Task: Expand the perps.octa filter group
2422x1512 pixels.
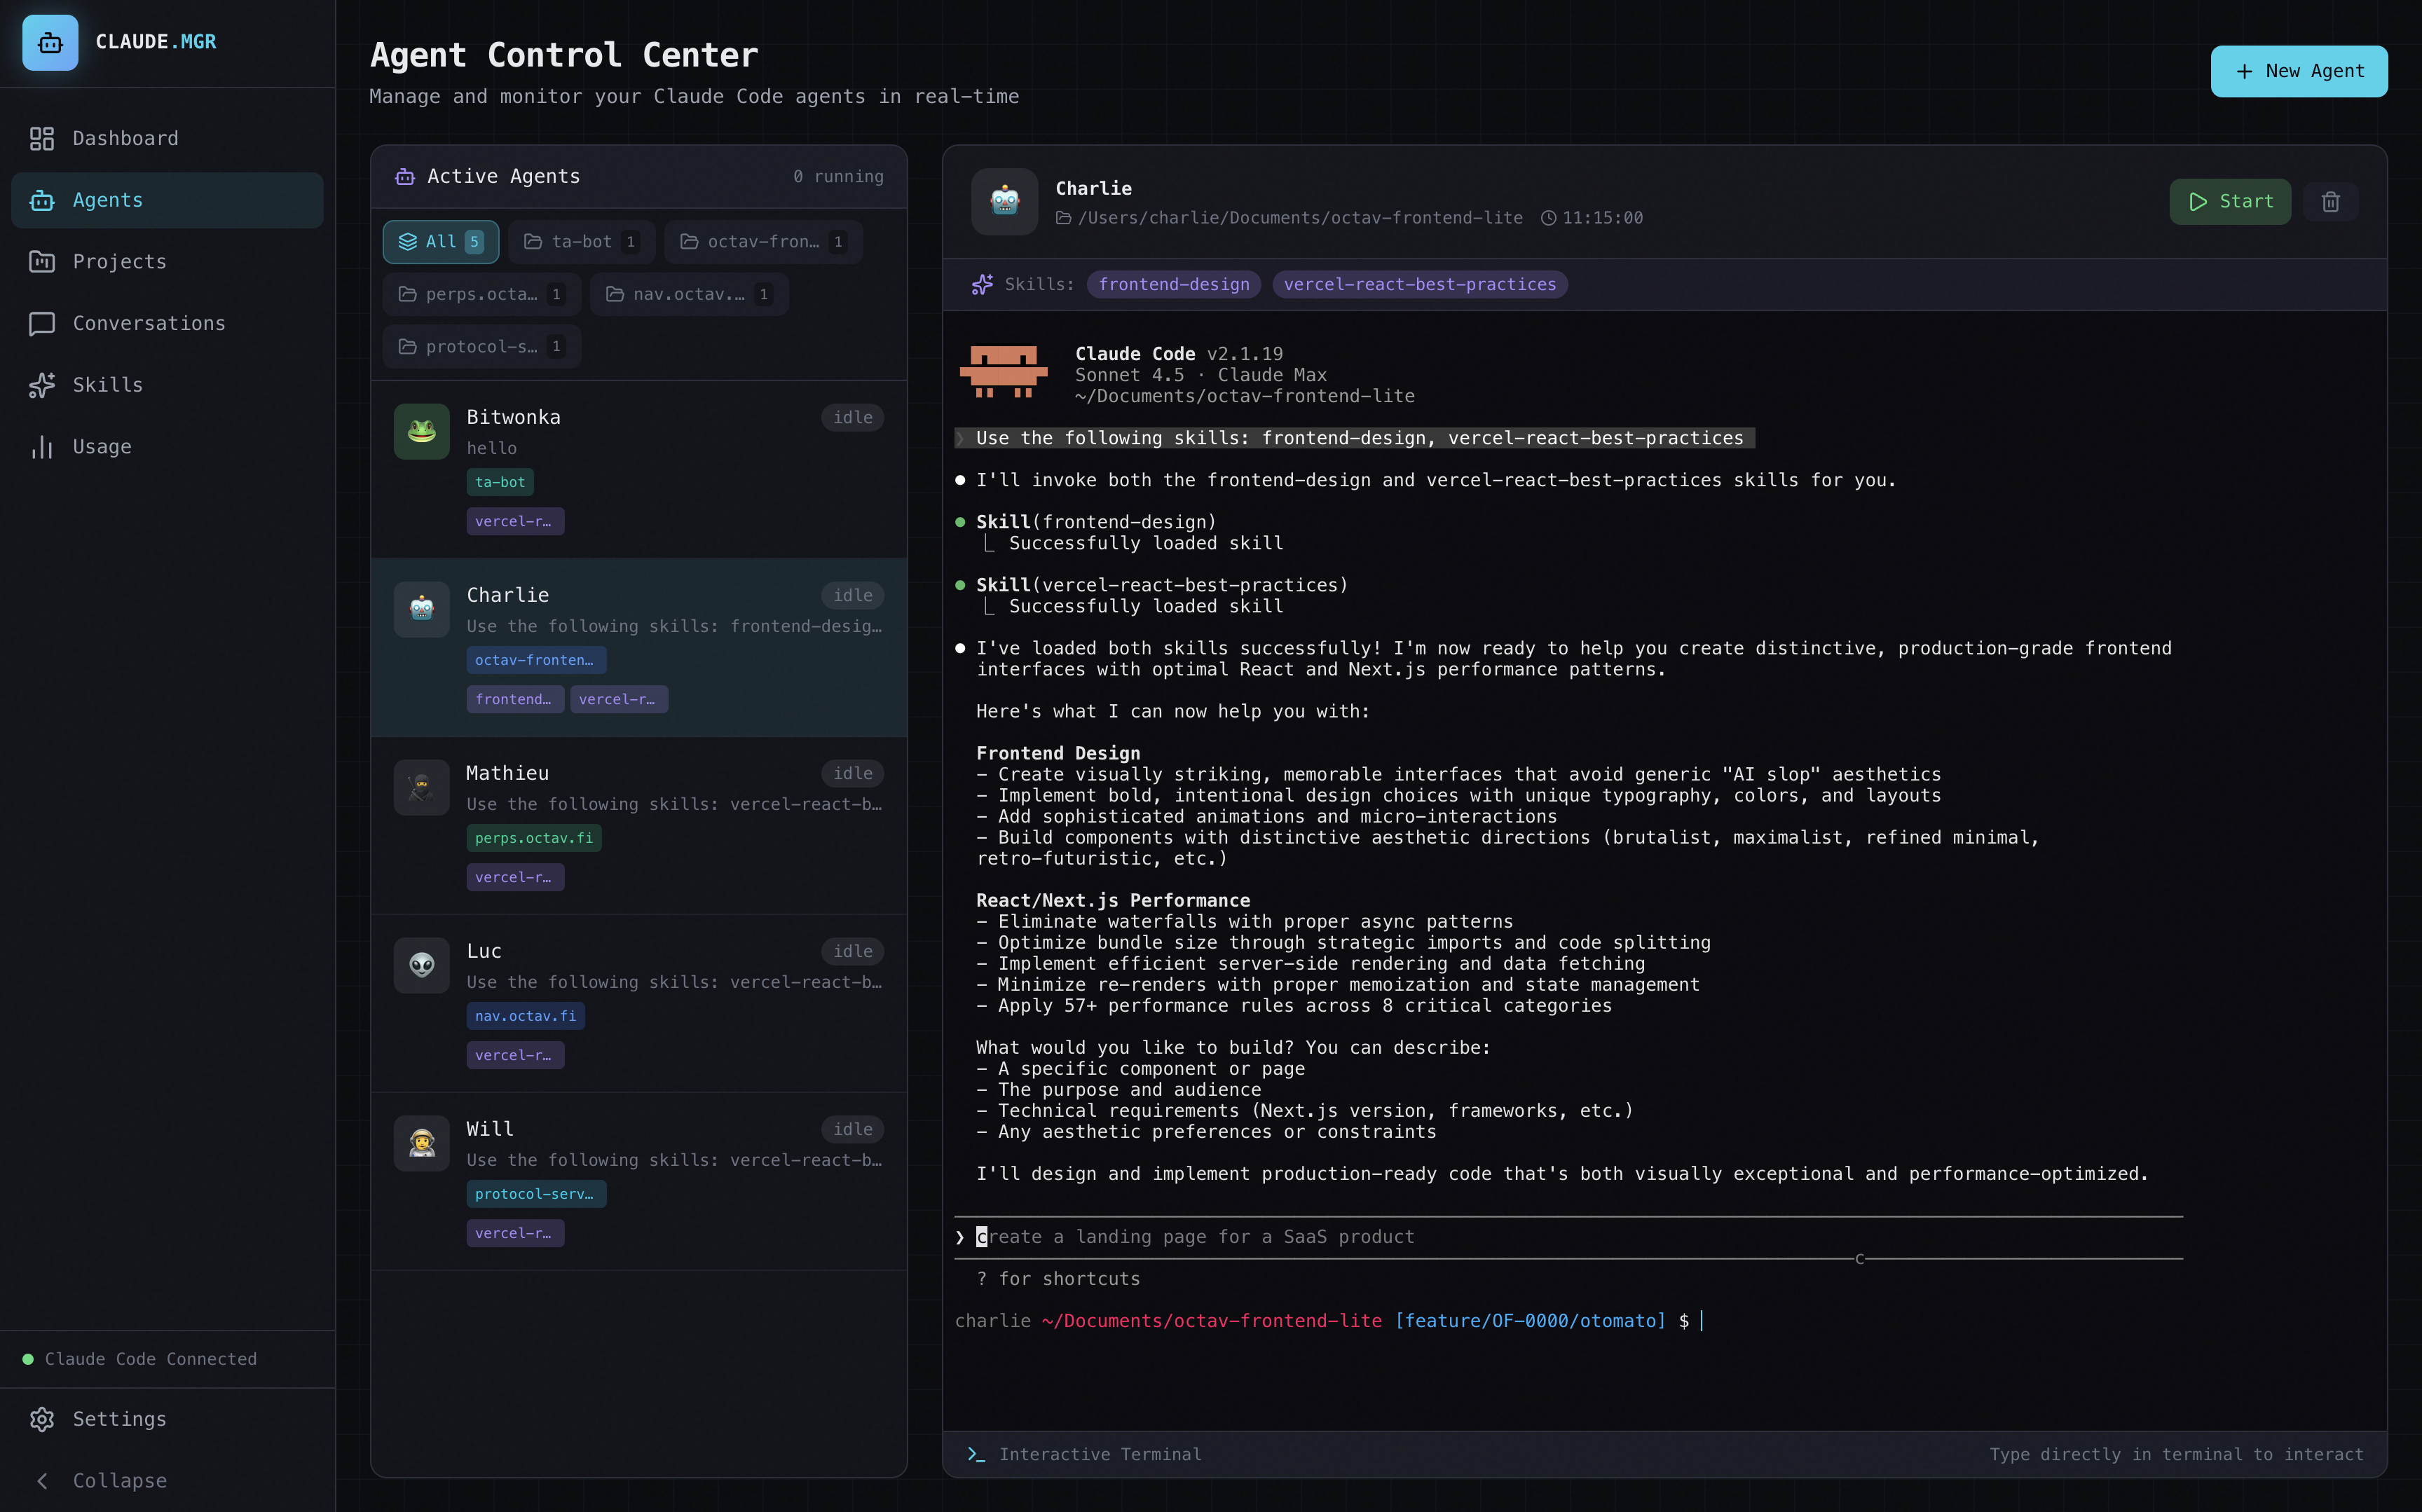Action: tap(481, 293)
